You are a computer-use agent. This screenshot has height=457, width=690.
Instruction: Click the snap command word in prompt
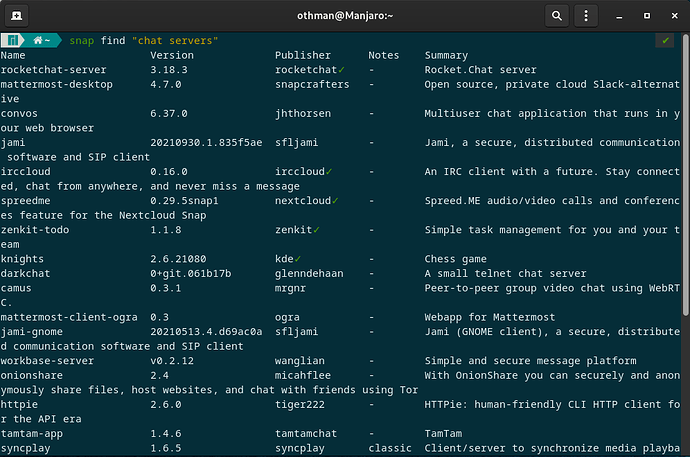pos(82,41)
